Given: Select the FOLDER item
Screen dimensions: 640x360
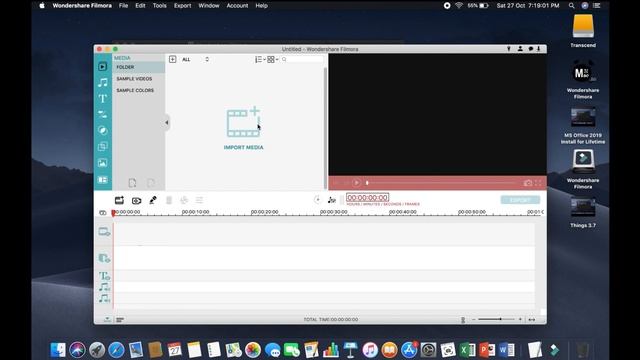Looking at the screenshot, I should click(139, 67).
